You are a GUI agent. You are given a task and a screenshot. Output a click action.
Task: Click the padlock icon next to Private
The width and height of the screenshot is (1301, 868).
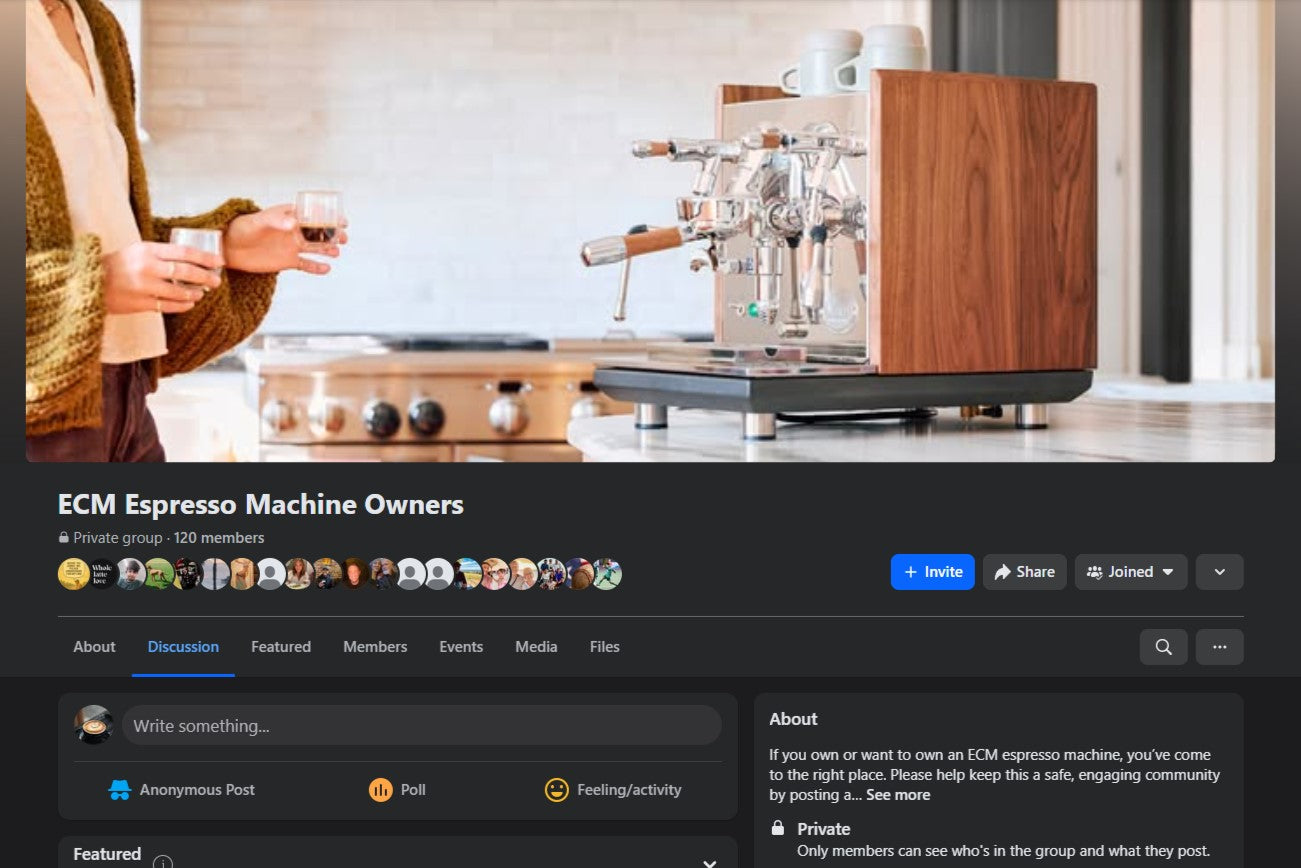(x=778, y=828)
